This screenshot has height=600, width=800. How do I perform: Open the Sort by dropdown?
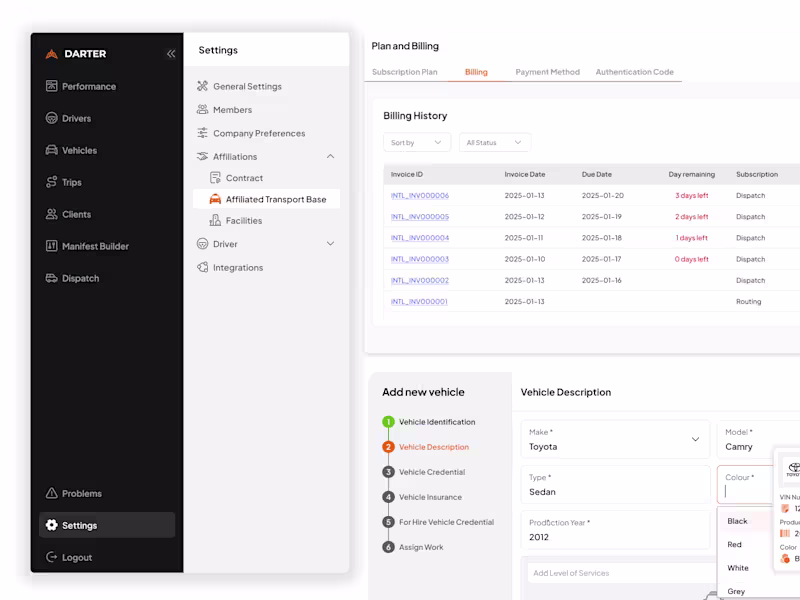click(416, 142)
